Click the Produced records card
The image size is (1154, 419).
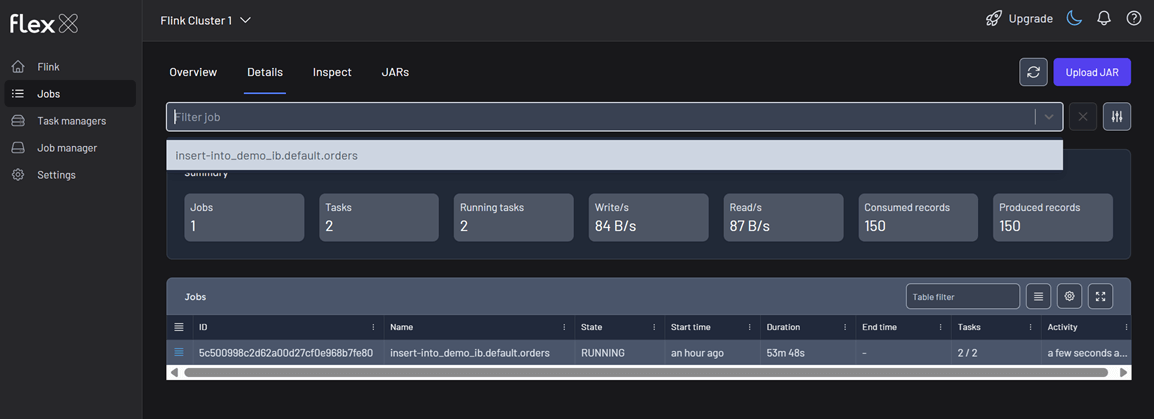pyautogui.click(x=1053, y=217)
